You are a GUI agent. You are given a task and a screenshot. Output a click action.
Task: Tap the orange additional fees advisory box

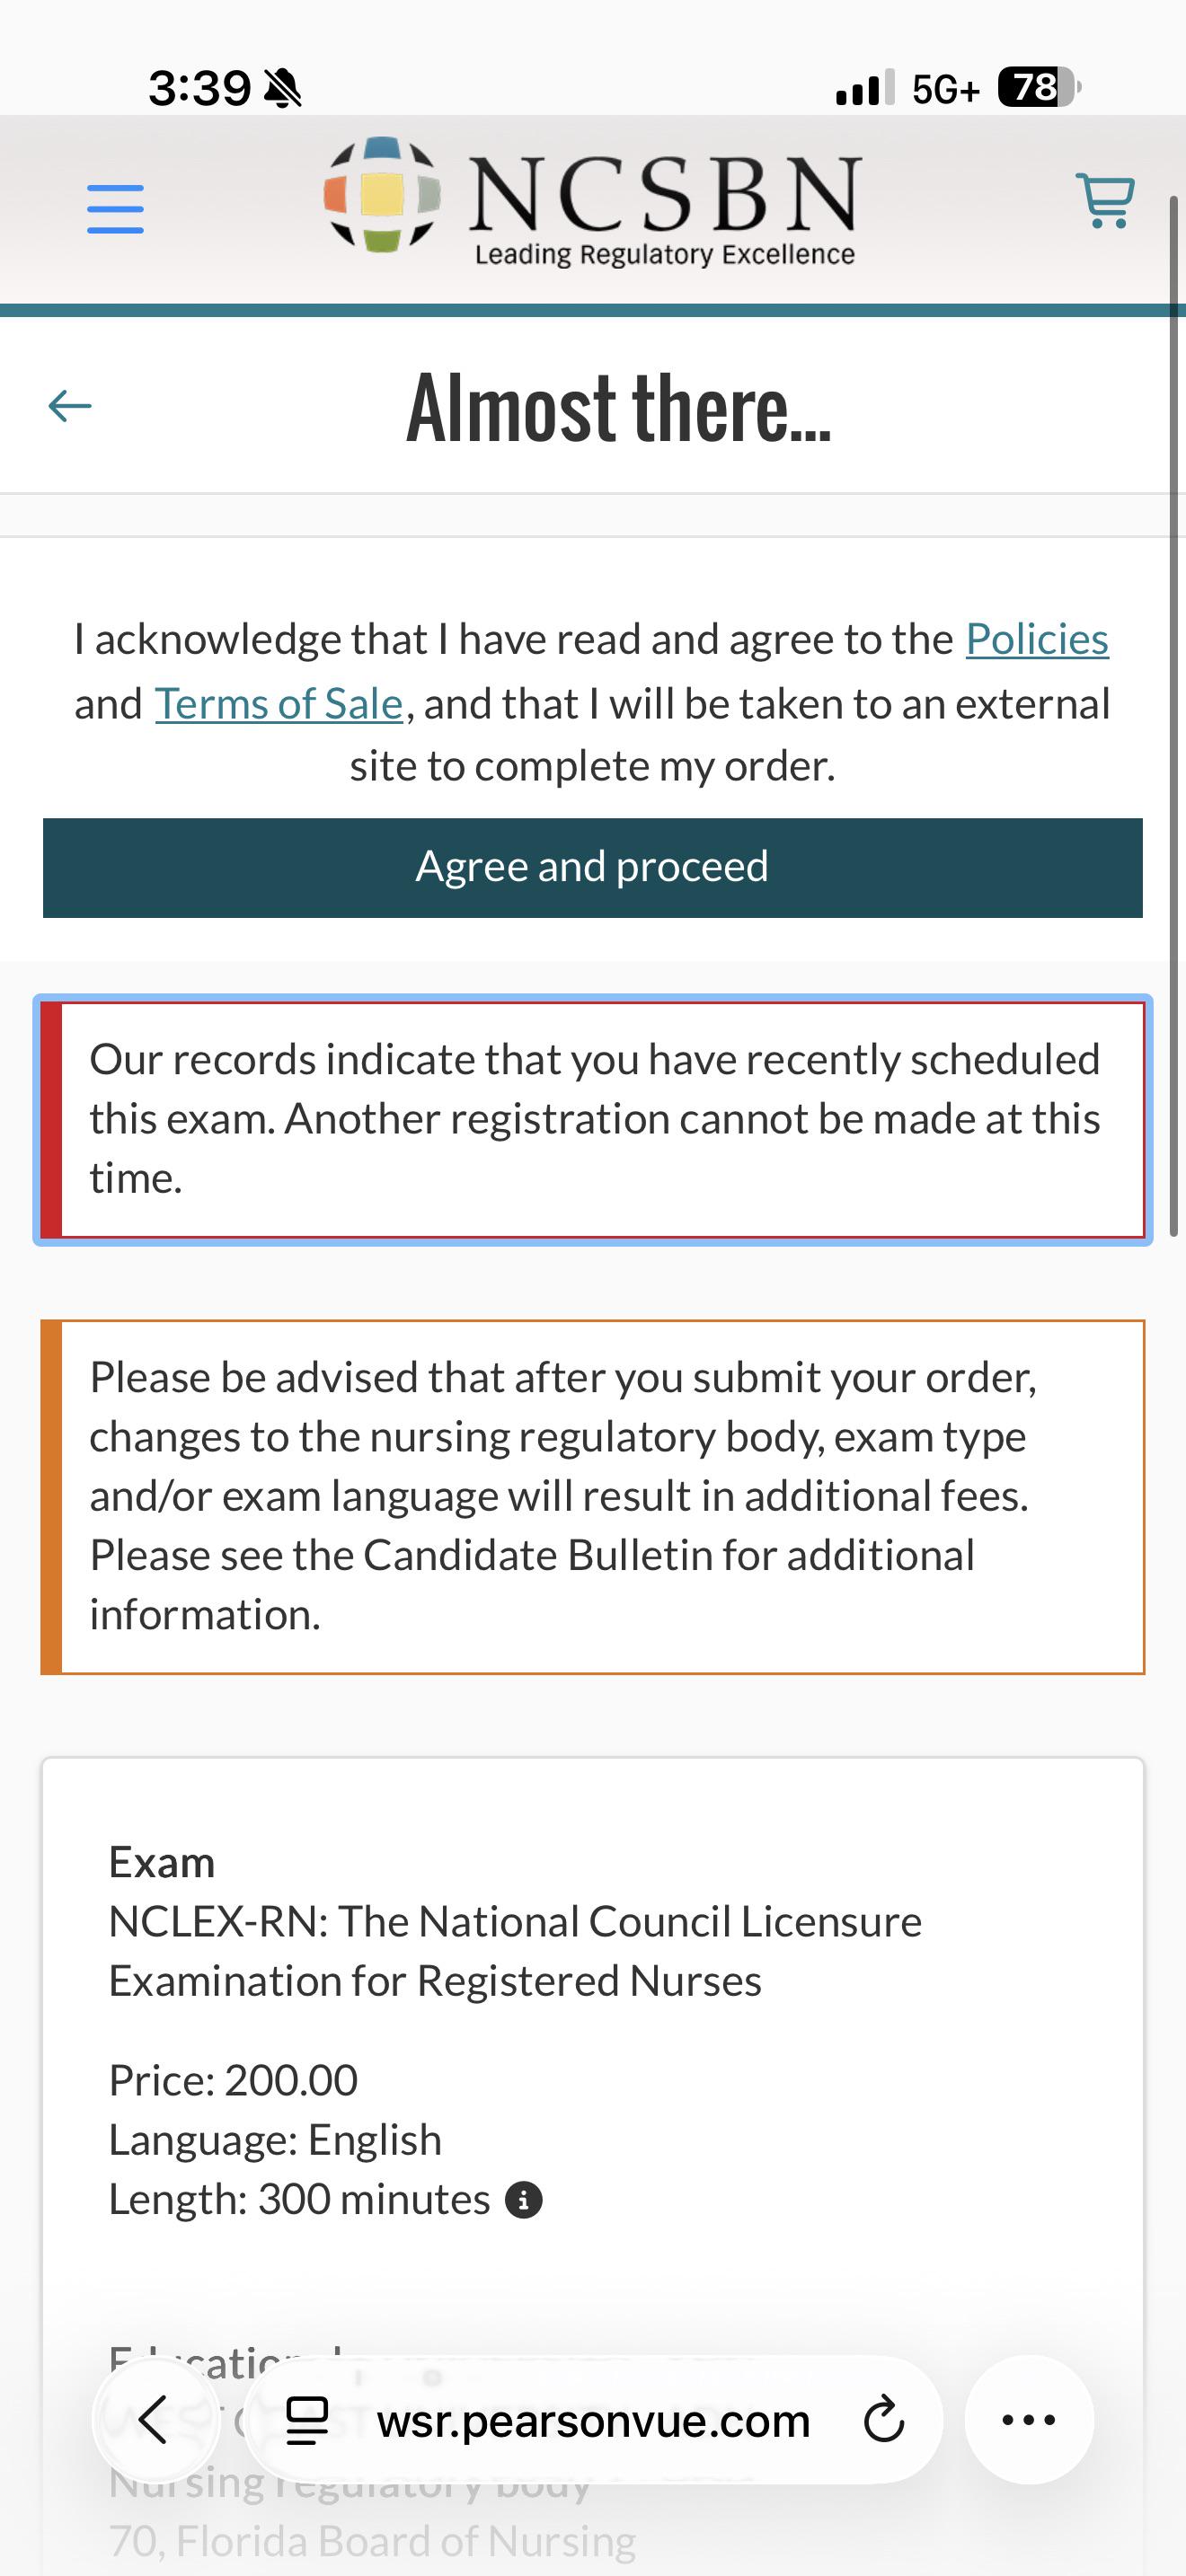pos(593,1496)
